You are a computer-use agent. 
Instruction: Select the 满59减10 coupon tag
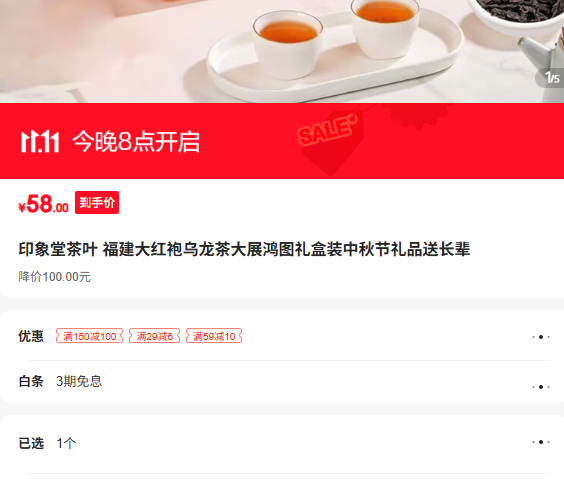[214, 336]
